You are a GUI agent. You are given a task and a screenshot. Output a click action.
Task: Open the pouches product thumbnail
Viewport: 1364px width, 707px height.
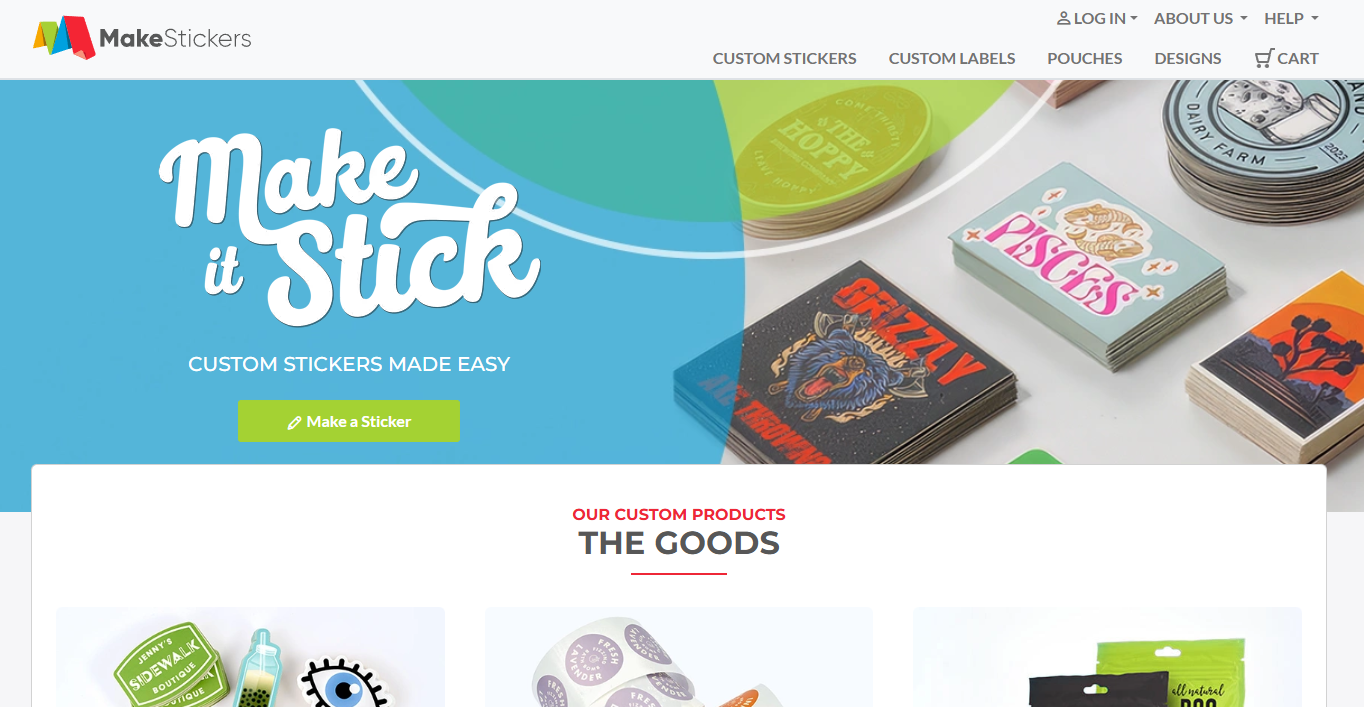pyautogui.click(x=1107, y=657)
